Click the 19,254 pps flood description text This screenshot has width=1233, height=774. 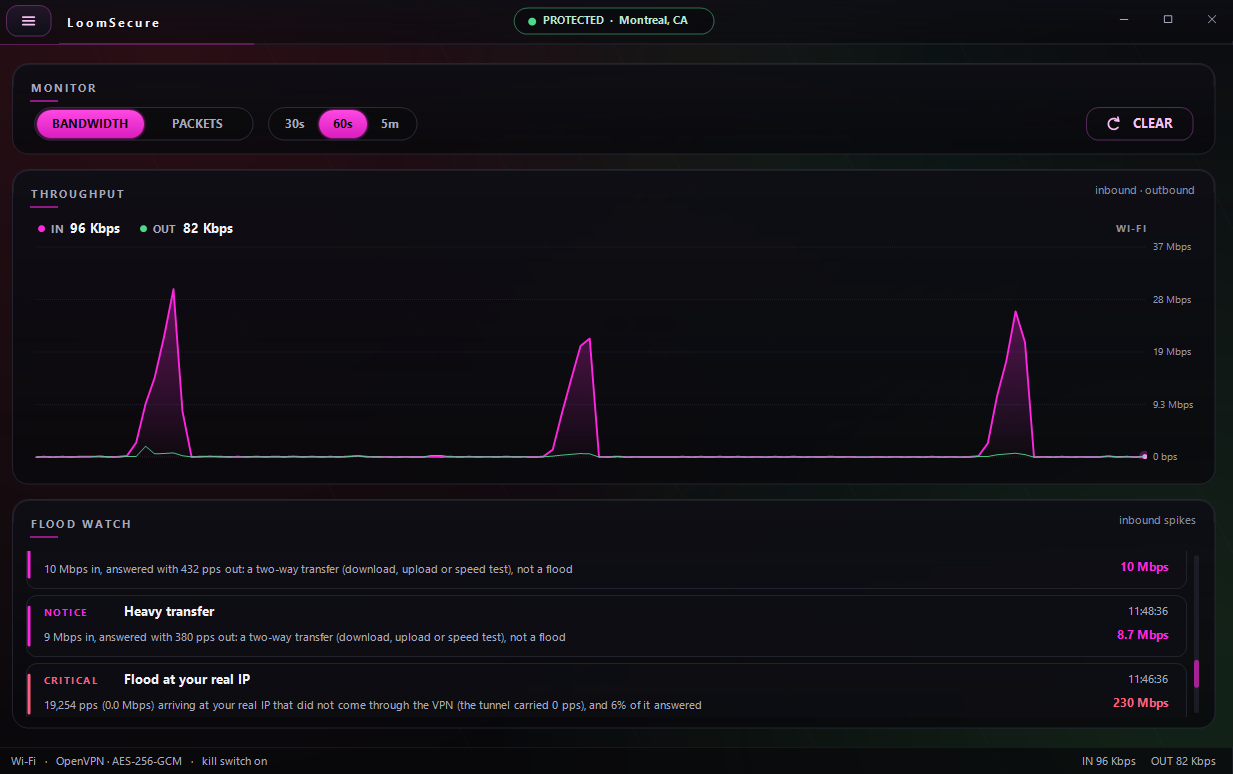[x=373, y=705]
